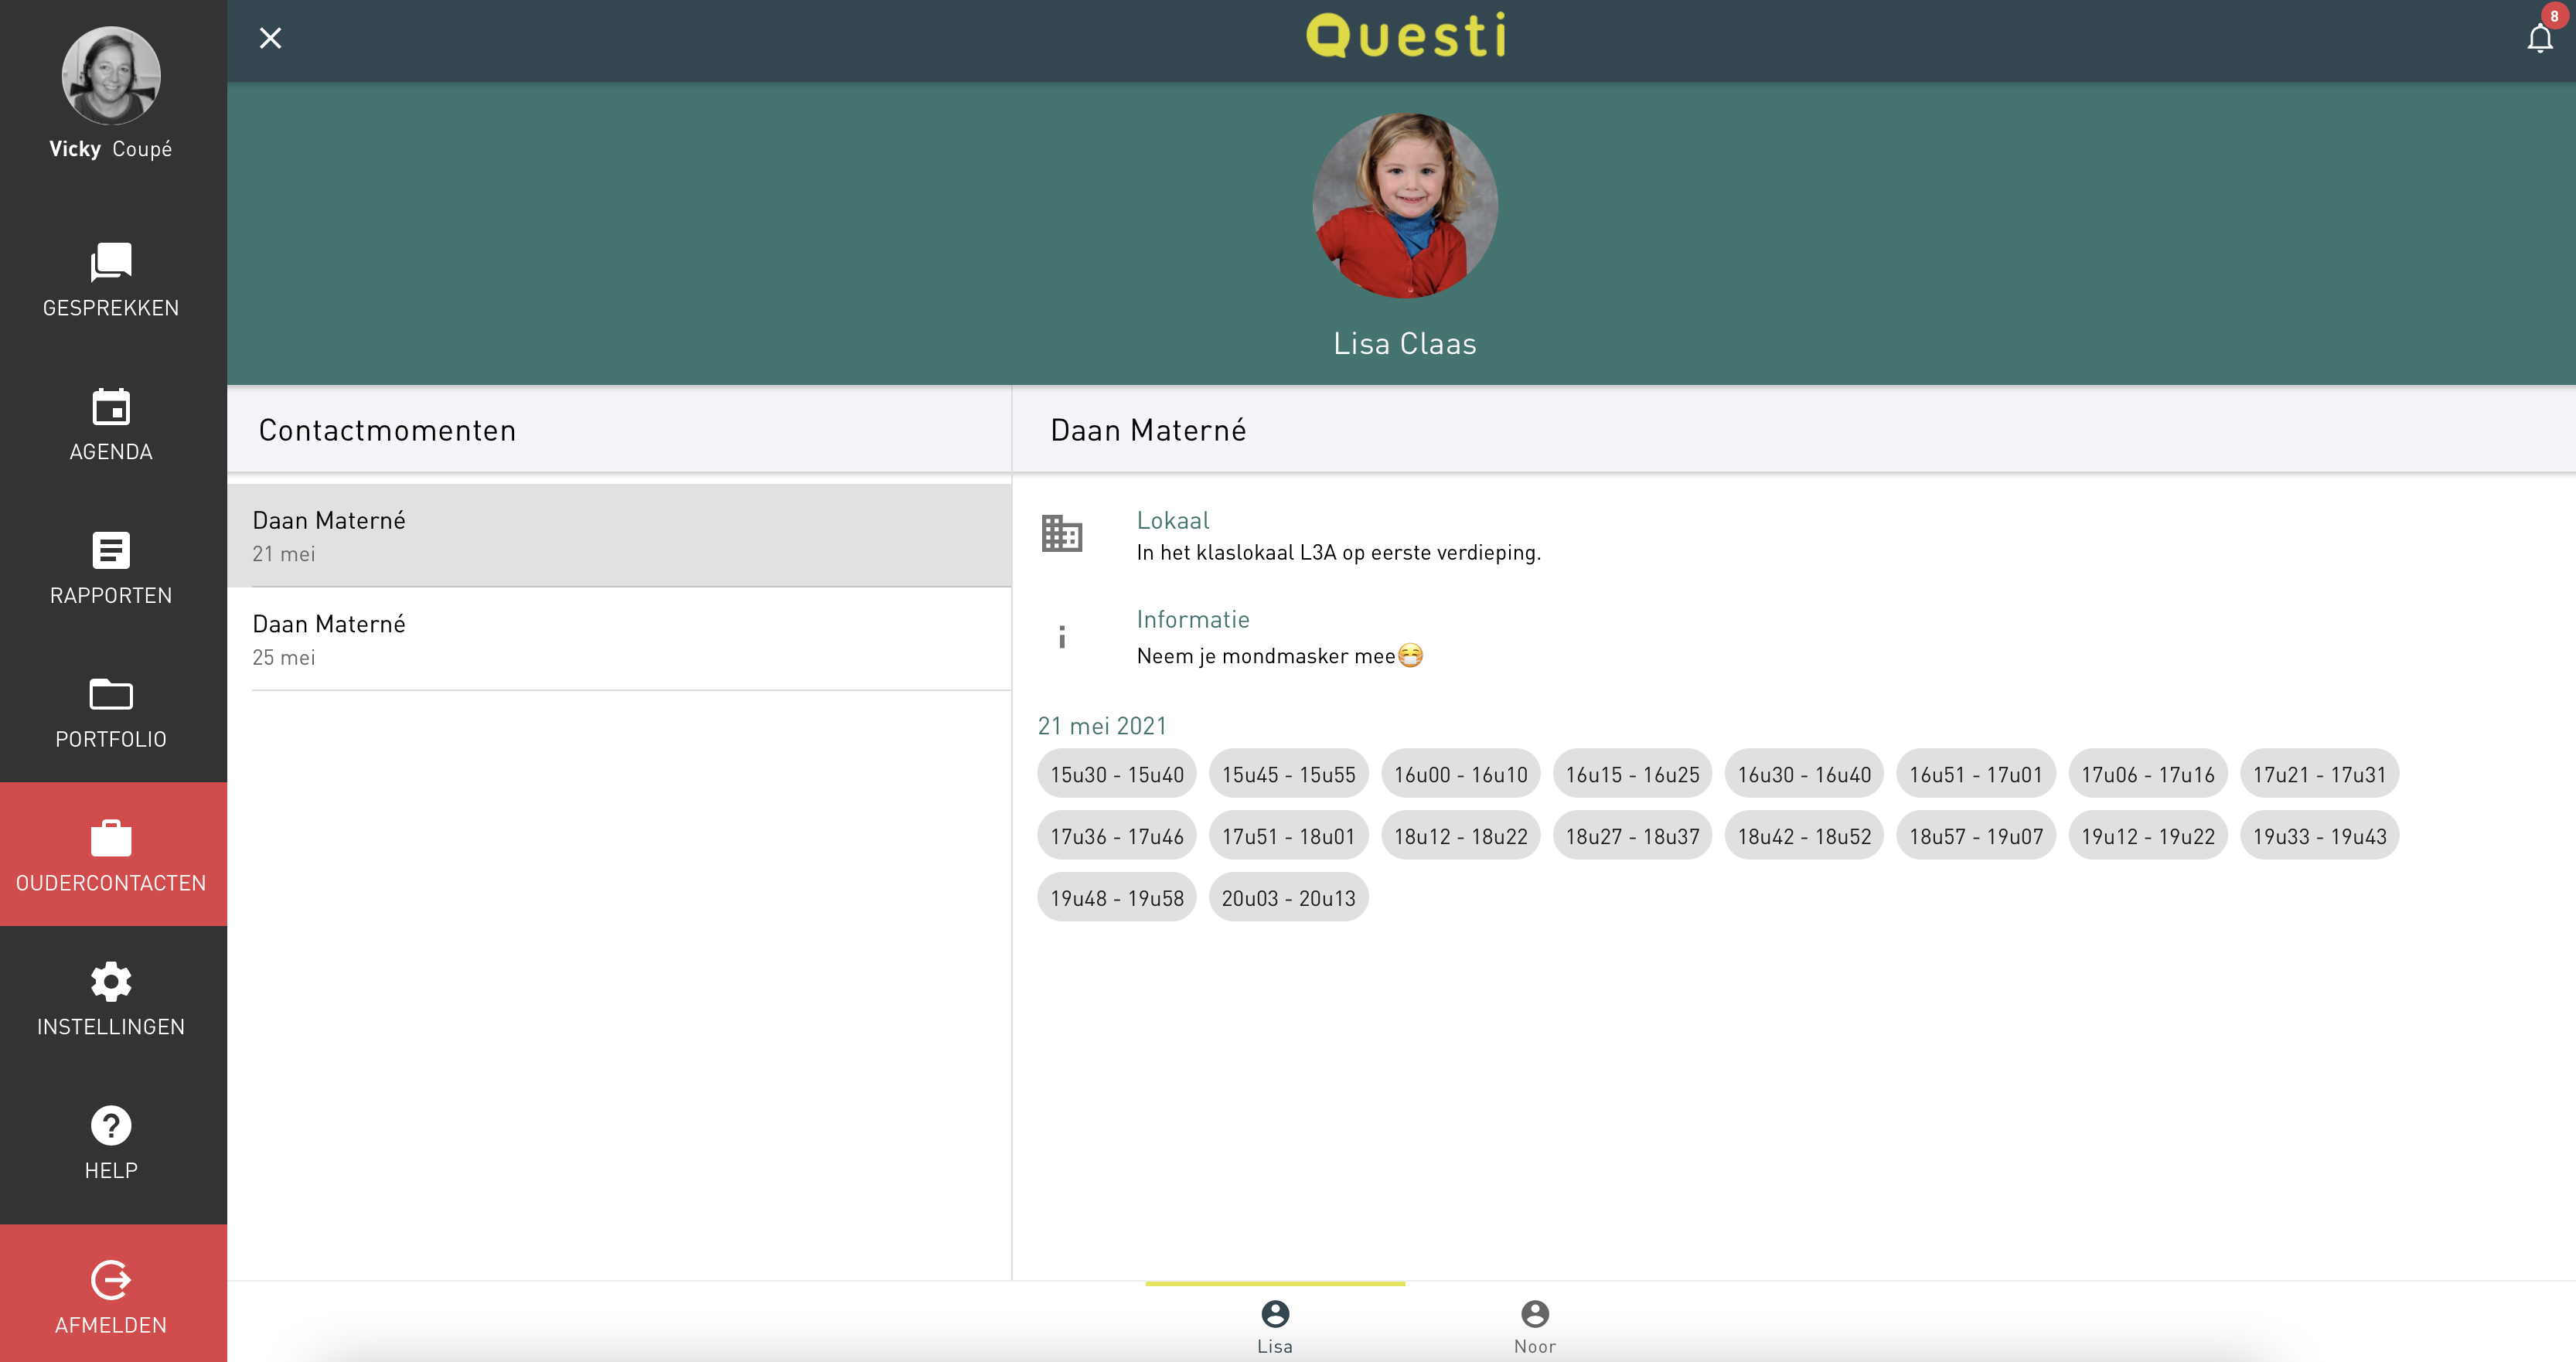The width and height of the screenshot is (2576, 1362).
Task: Select the 20u03 - 20u13 slot
Action: point(1289,898)
